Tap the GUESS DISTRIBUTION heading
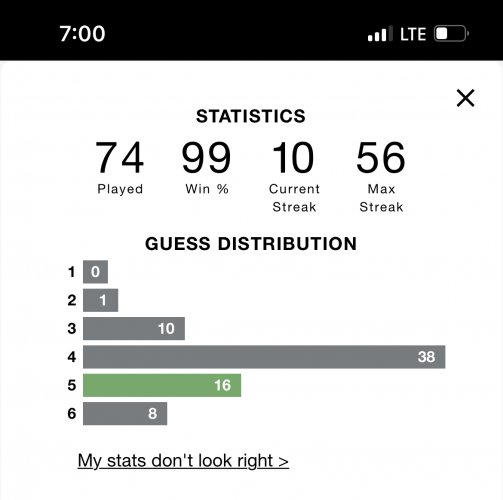The height and width of the screenshot is (500, 503). pyautogui.click(x=251, y=244)
